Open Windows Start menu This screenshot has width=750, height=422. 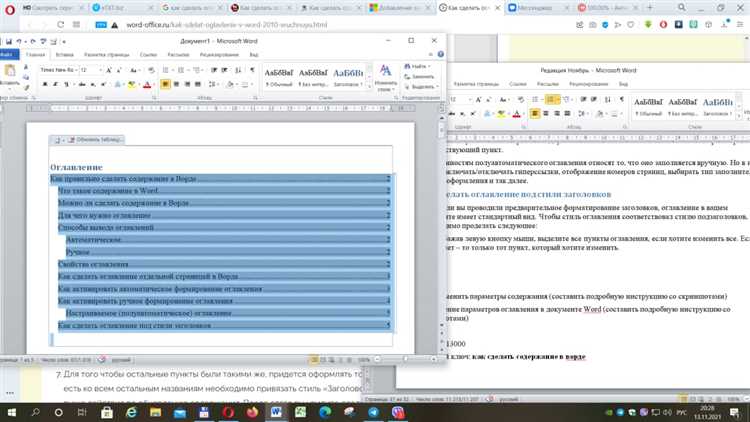pos(11,412)
